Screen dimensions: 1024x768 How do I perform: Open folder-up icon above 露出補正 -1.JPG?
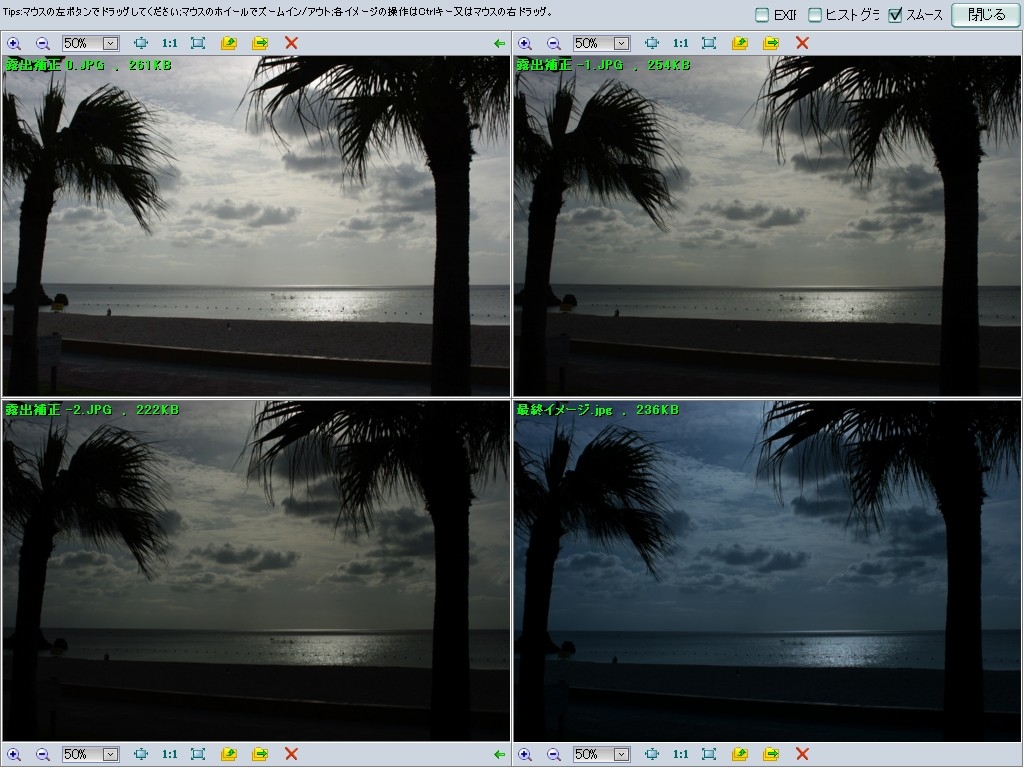pyautogui.click(x=739, y=43)
